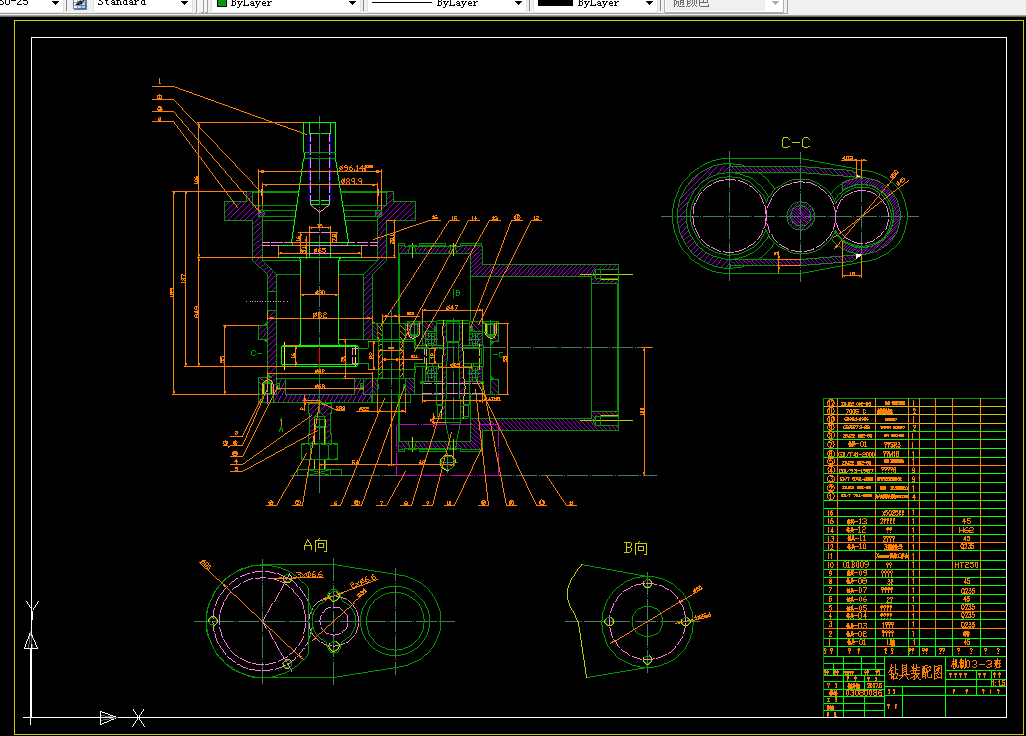This screenshot has height=736, width=1026.
Task: Select the X marker beside UCS icon
Action: point(139,718)
